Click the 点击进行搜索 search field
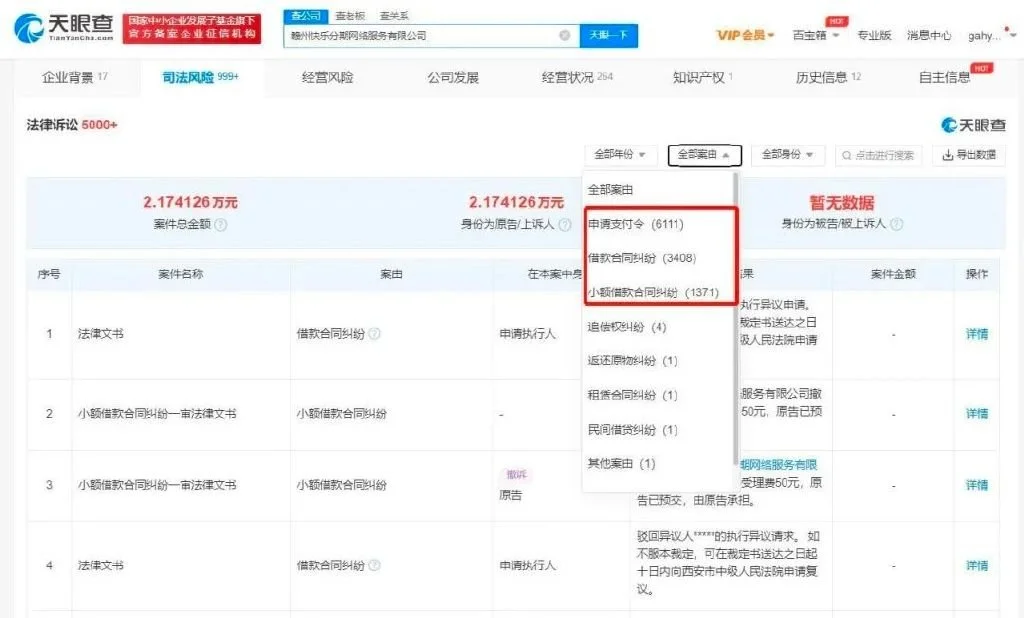The height and width of the screenshot is (618, 1024). click(x=879, y=155)
